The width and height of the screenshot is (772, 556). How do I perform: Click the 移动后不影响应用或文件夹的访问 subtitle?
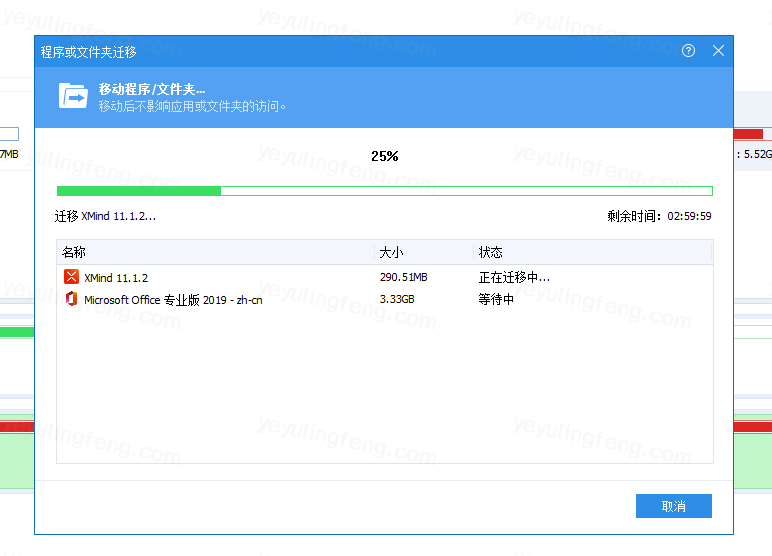pos(192,106)
